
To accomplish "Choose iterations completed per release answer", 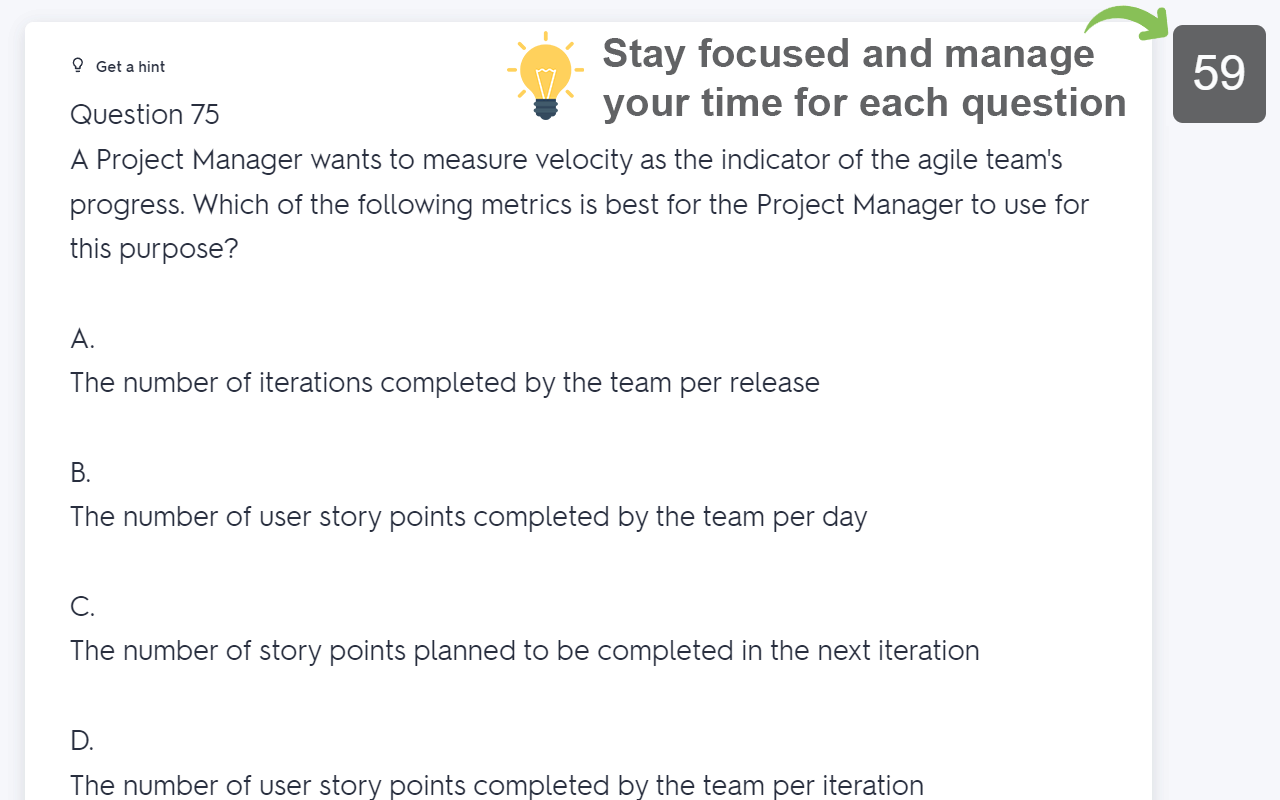I will click(x=445, y=383).
